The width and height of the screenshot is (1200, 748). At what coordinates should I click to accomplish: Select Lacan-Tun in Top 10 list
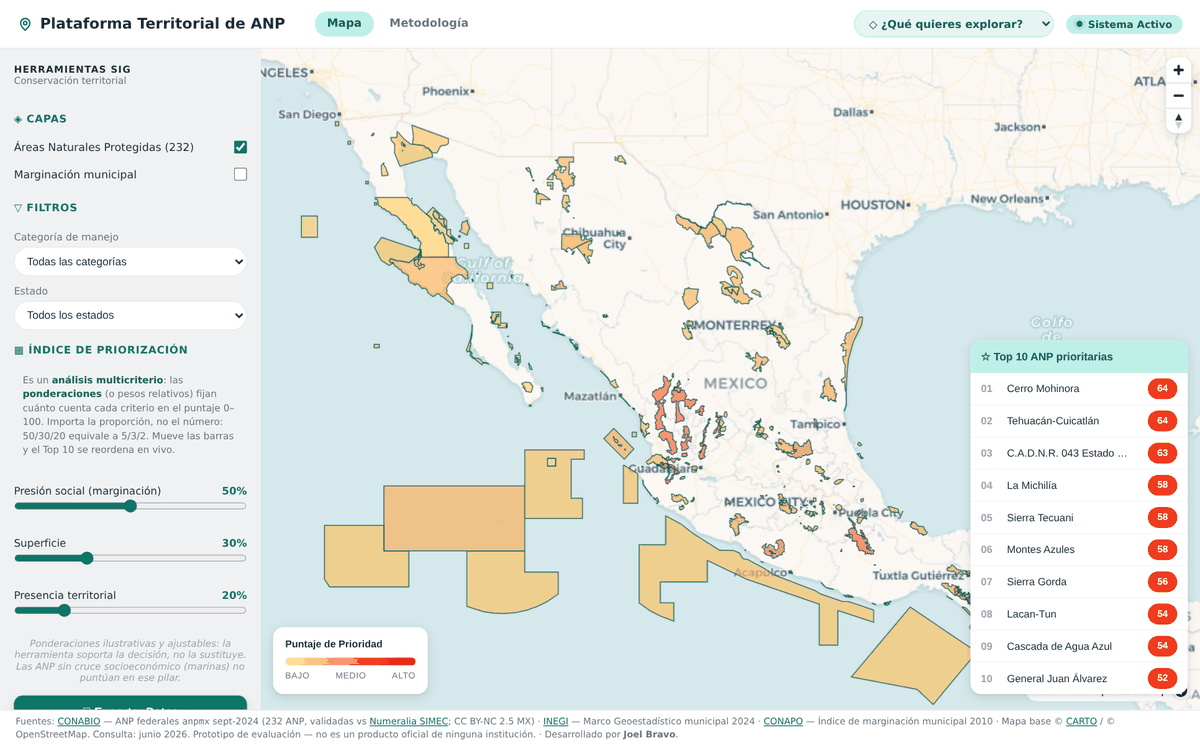coord(1079,614)
